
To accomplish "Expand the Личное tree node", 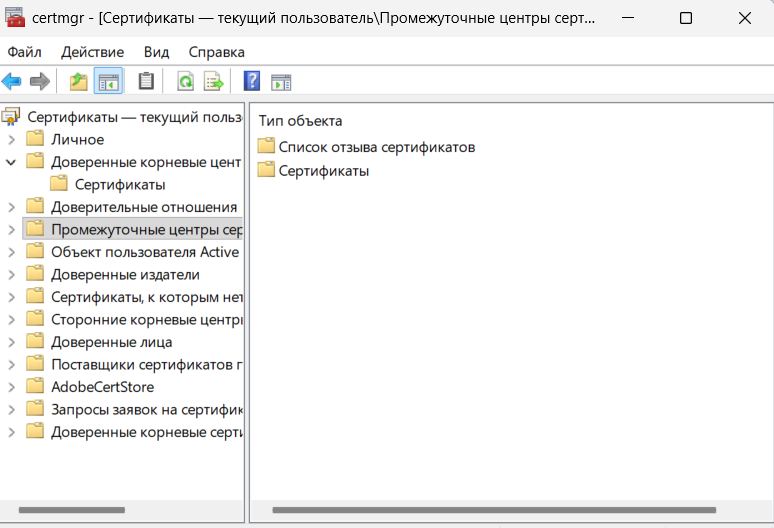I will coord(12,140).
